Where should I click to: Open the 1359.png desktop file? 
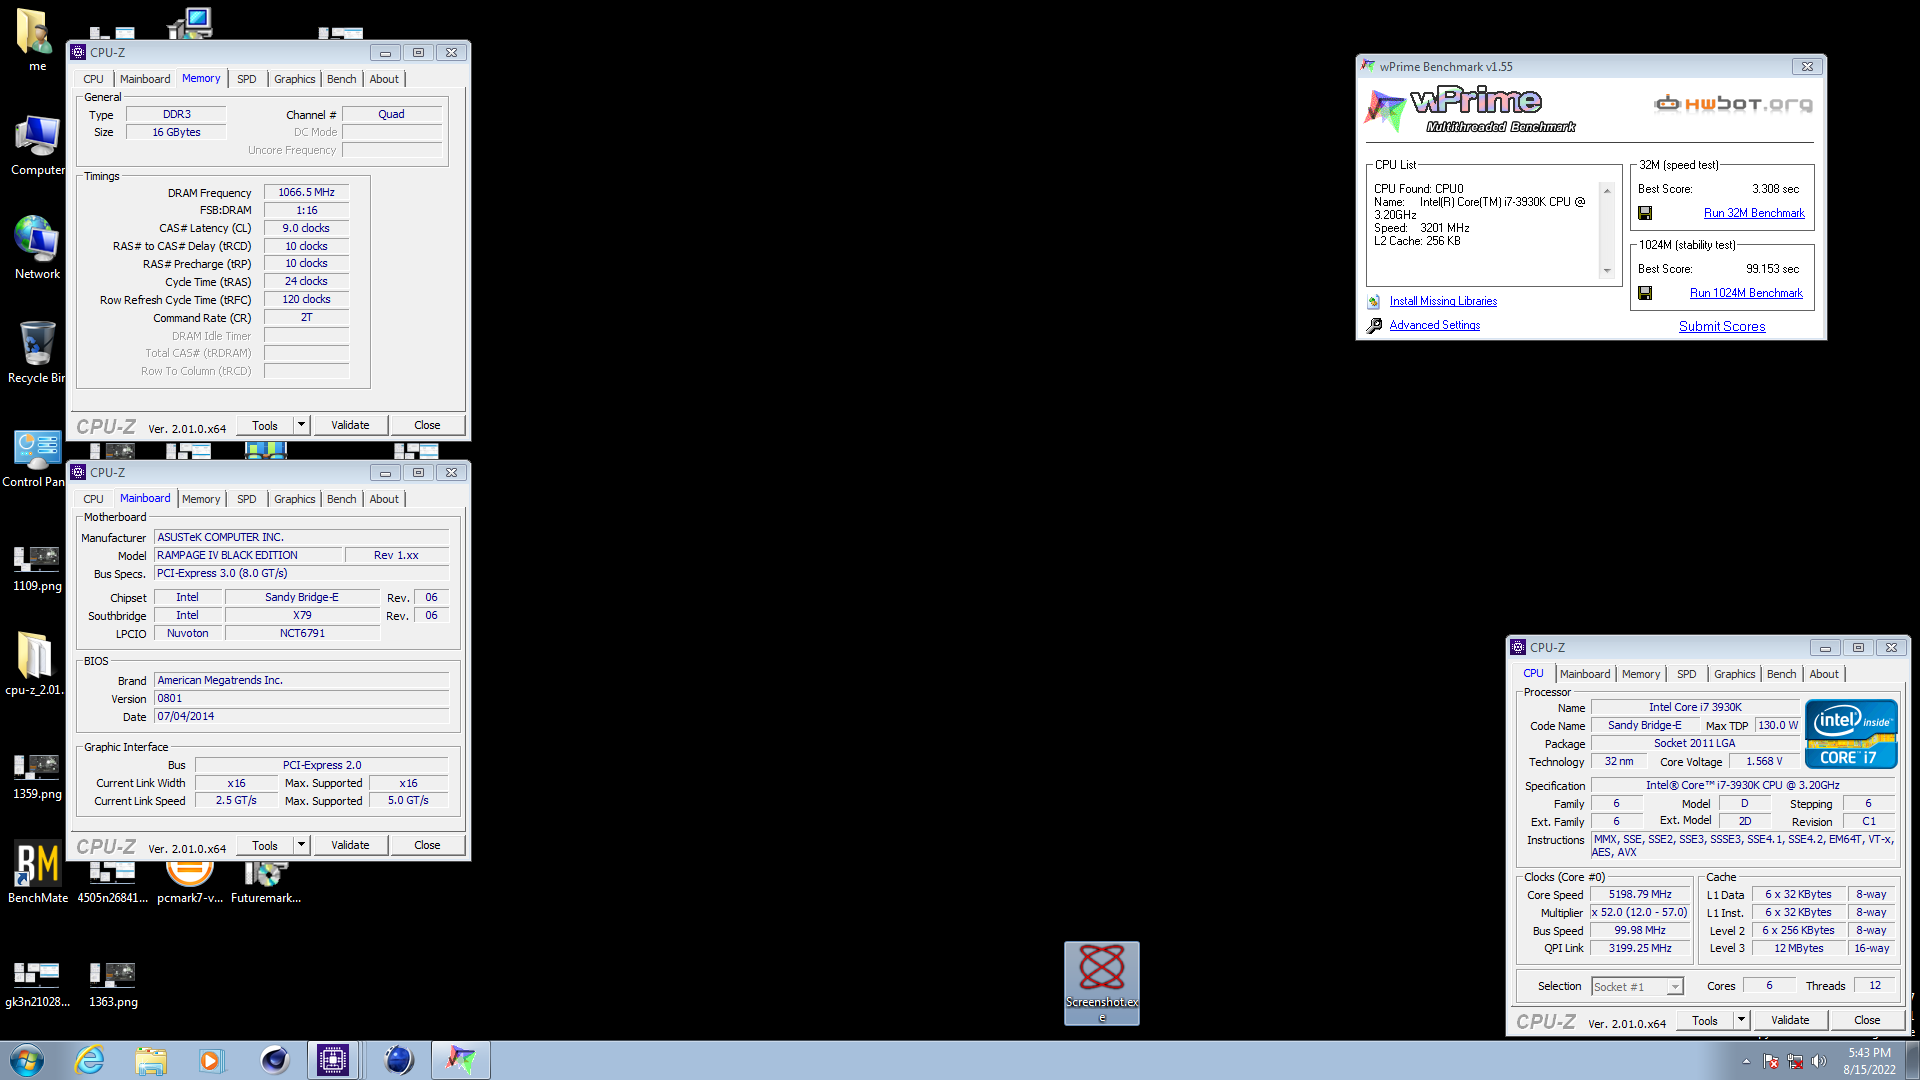[37, 776]
